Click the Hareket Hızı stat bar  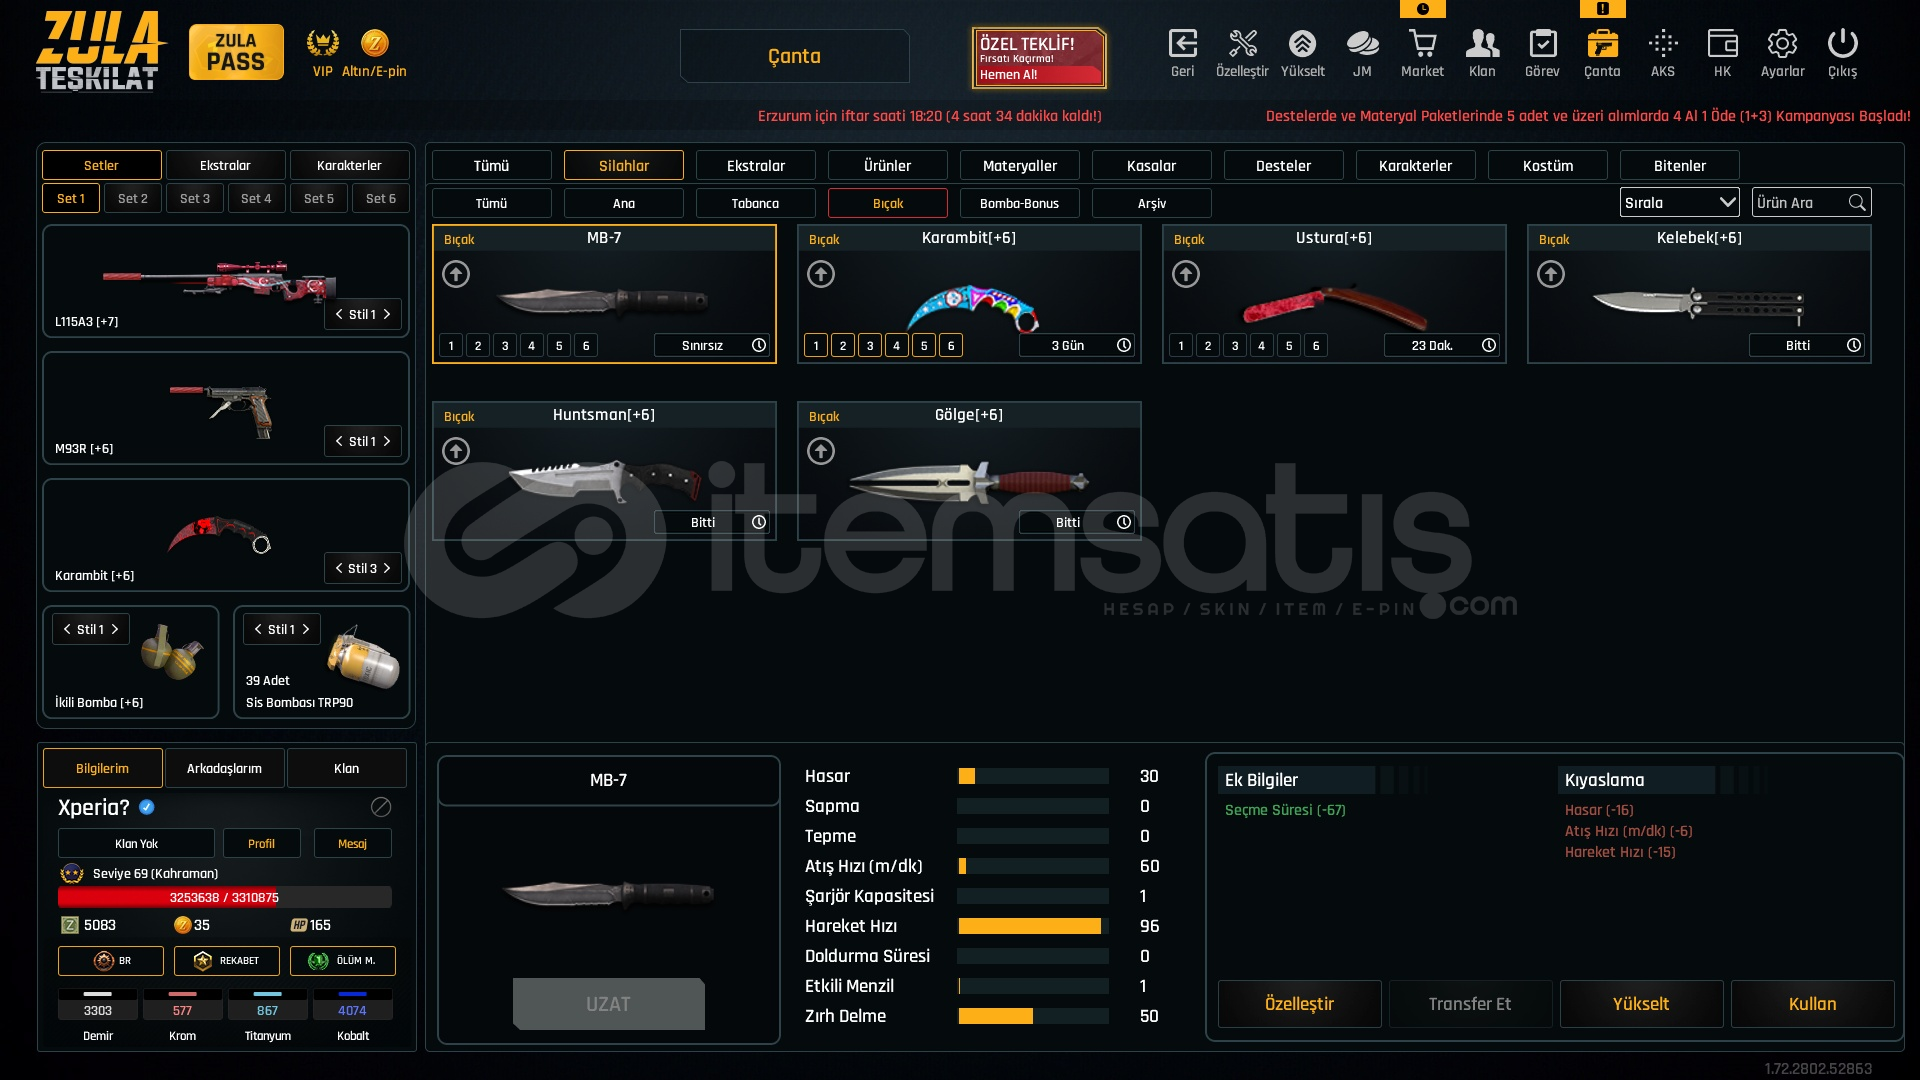(x=1033, y=926)
